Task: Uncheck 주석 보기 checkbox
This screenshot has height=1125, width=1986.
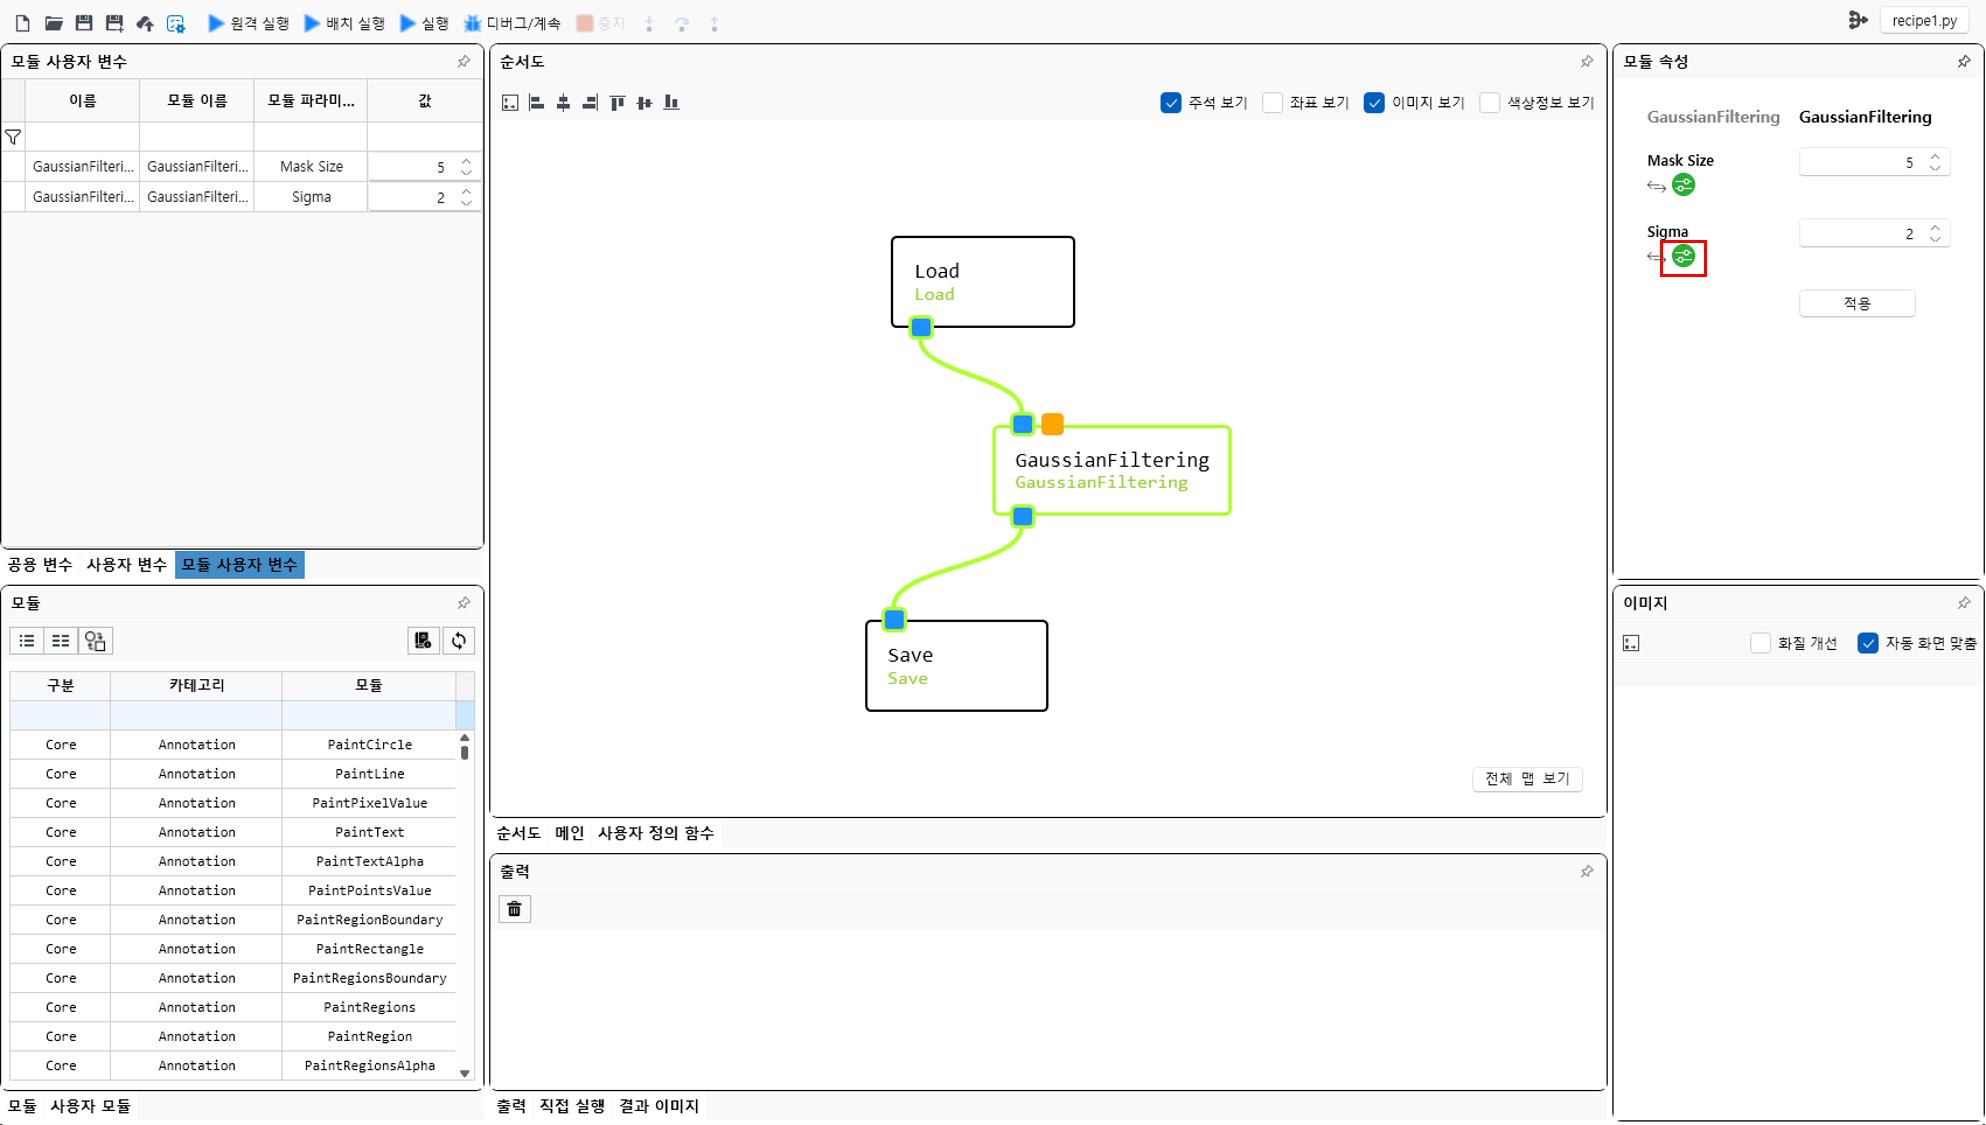Action: tap(1171, 103)
